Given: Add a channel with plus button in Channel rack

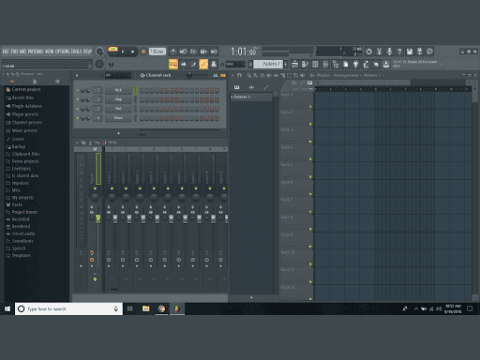Looking at the screenshot, I should 118,133.
